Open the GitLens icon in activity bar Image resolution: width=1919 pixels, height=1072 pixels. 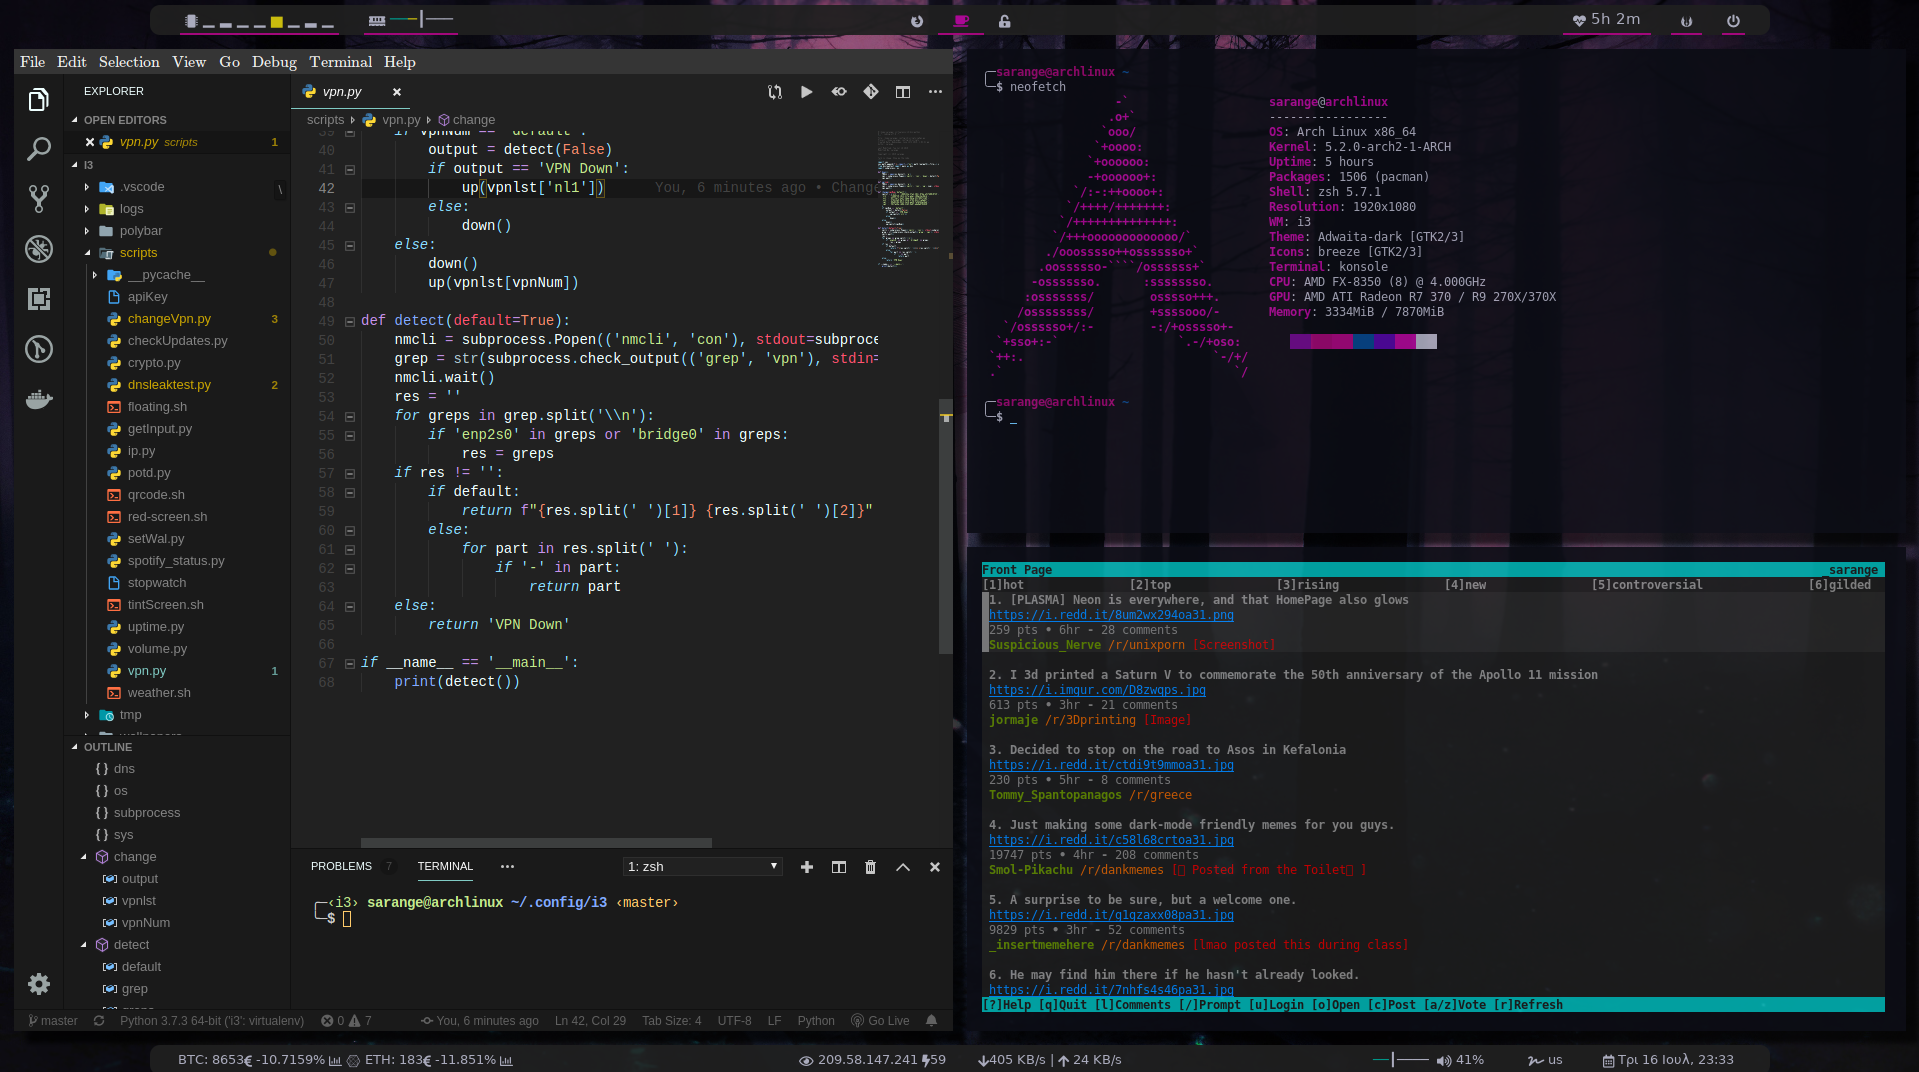[38, 349]
